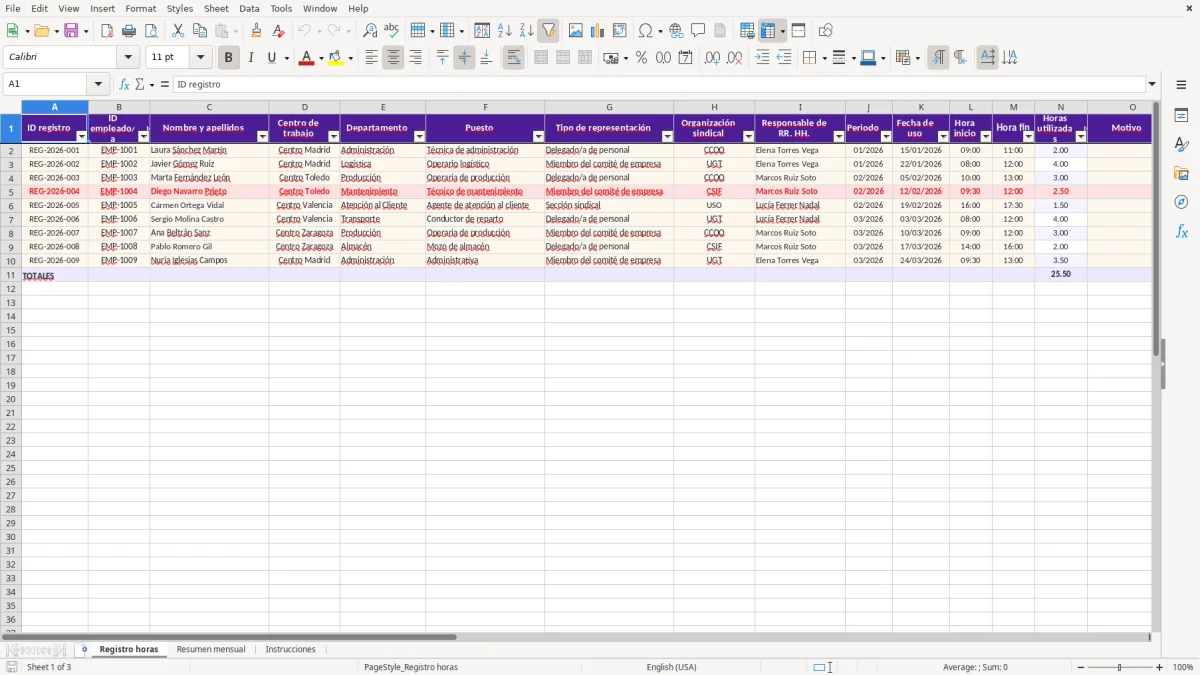Format as percent
The width and height of the screenshot is (1200, 675).
point(642,58)
